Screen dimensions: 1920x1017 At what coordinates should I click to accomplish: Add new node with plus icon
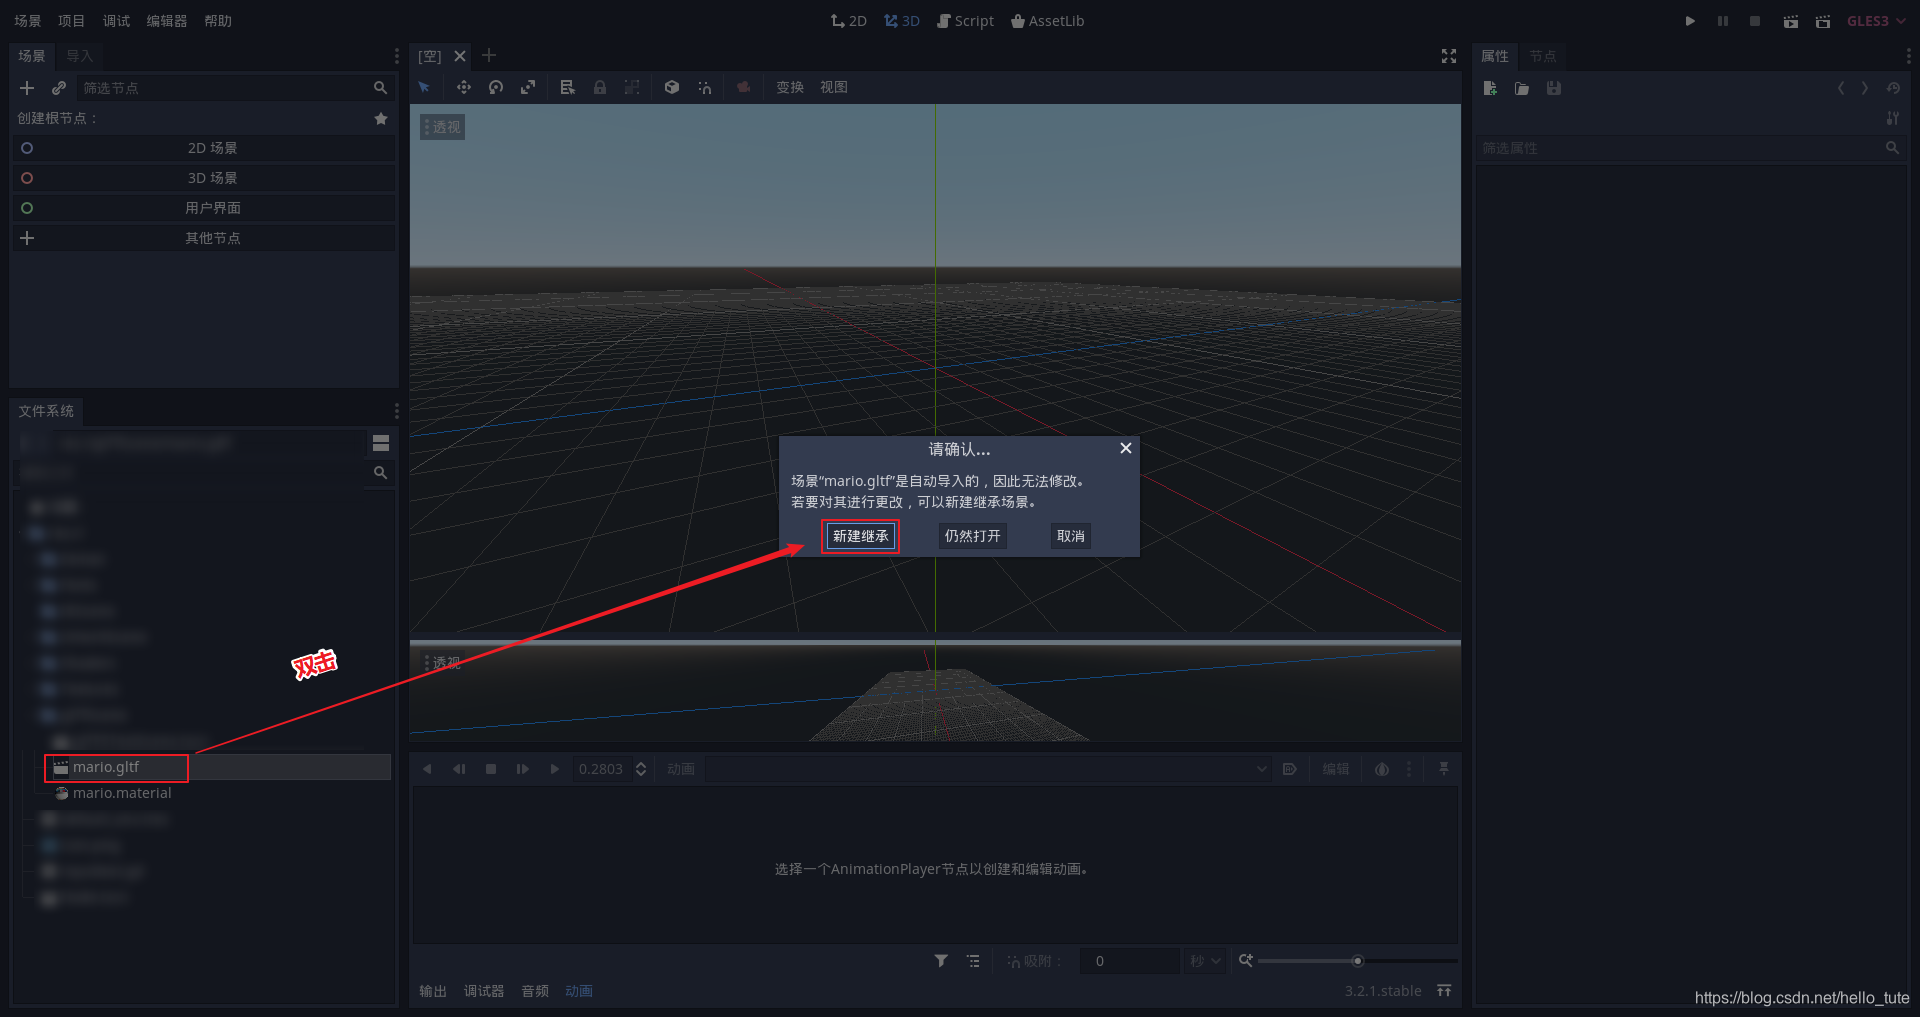point(27,88)
